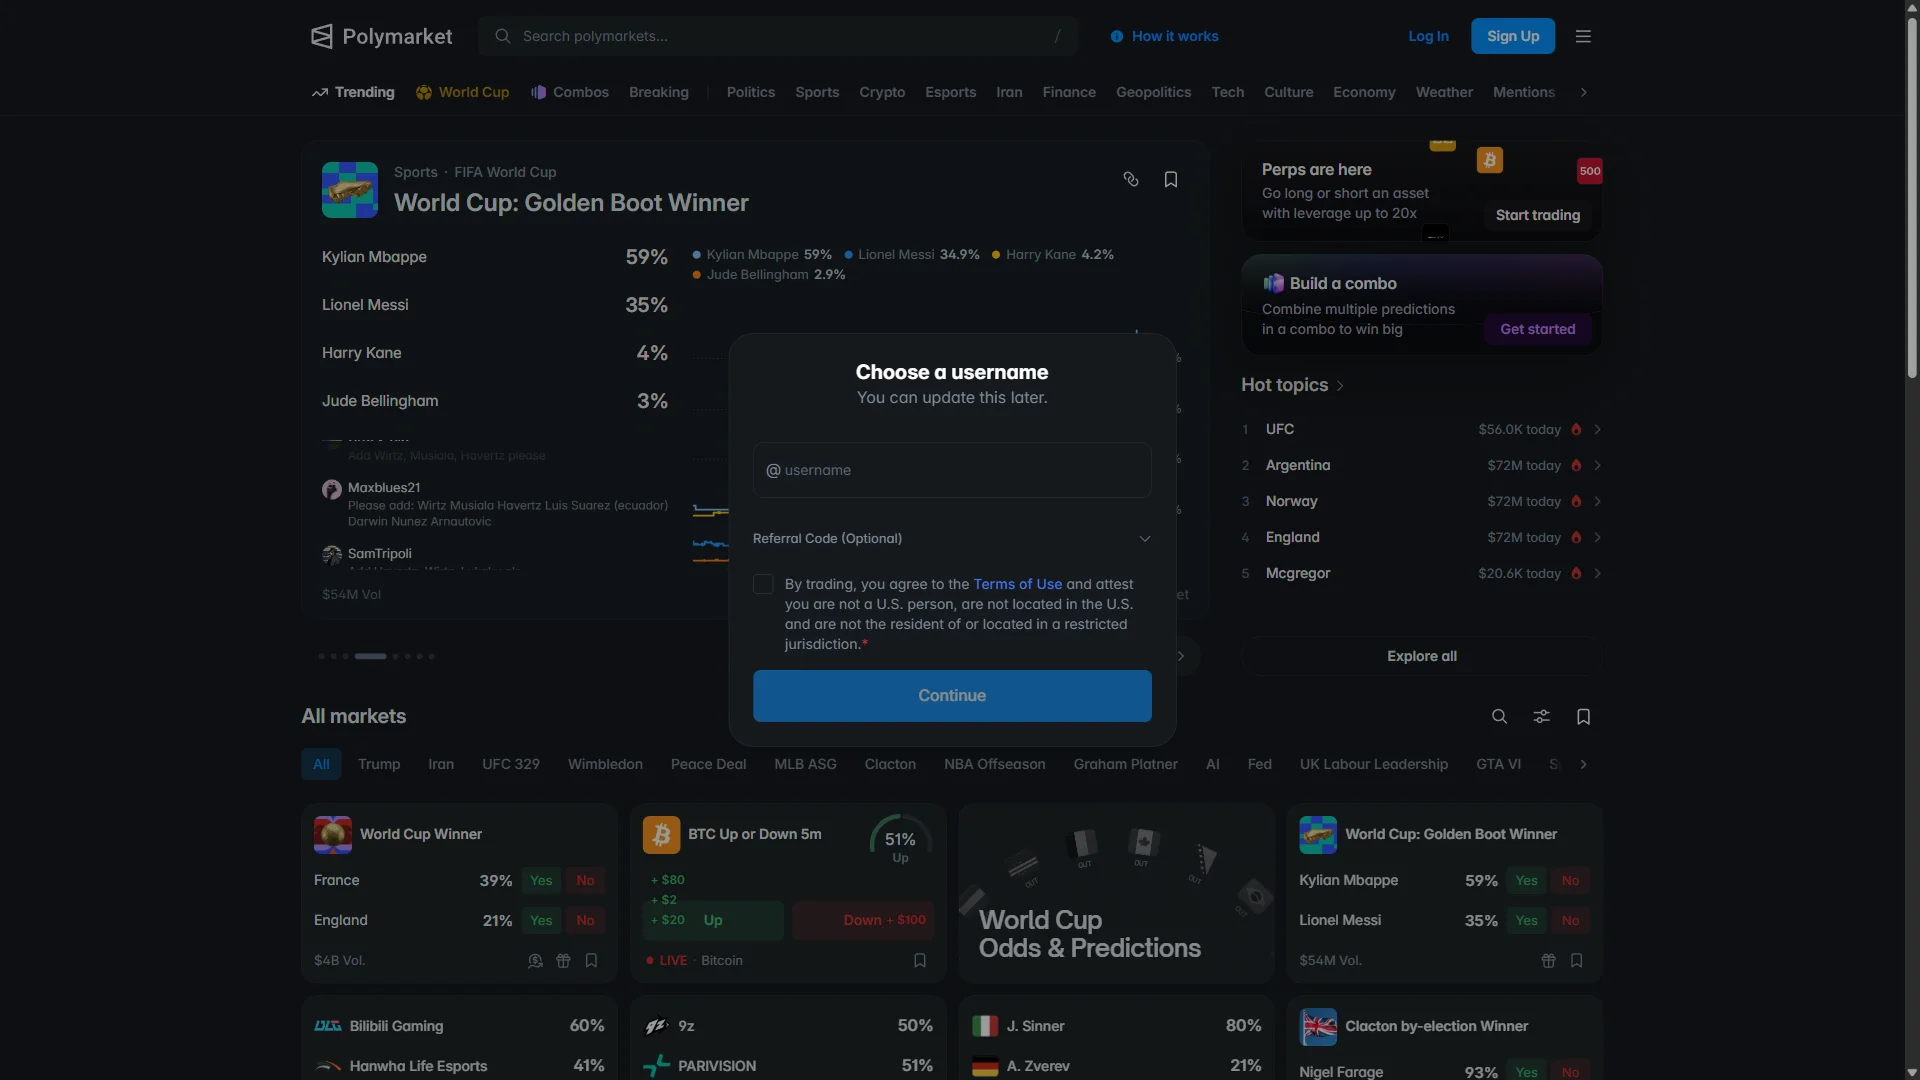The height and width of the screenshot is (1080, 1920).
Task: Expand the Hot topics chevron
Action: (x=1340, y=386)
